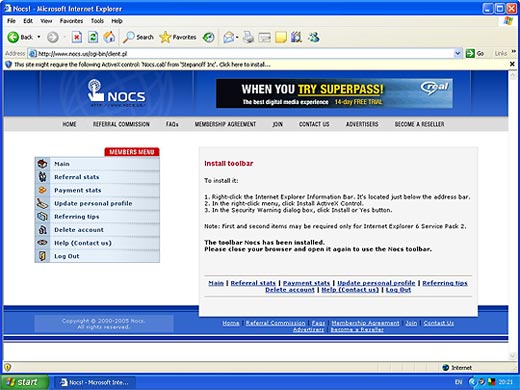
Task: Go back with the Back arrow button
Action: pos(20,37)
